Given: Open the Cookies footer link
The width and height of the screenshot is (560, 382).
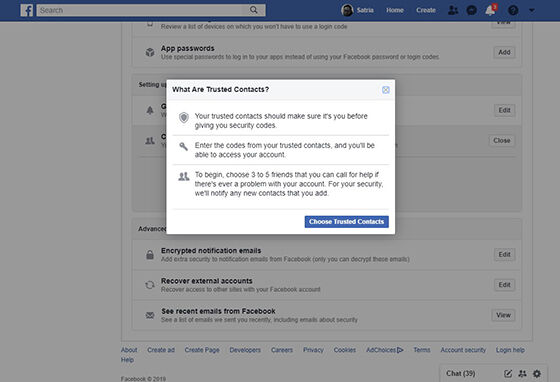Looking at the screenshot, I should pyautogui.click(x=345, y=350).
